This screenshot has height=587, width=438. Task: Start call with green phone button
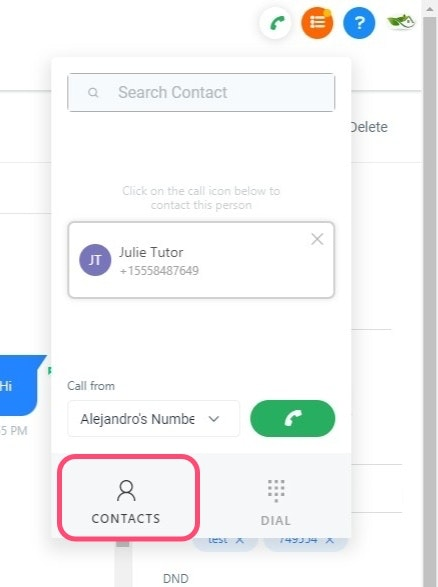(293, 418)
